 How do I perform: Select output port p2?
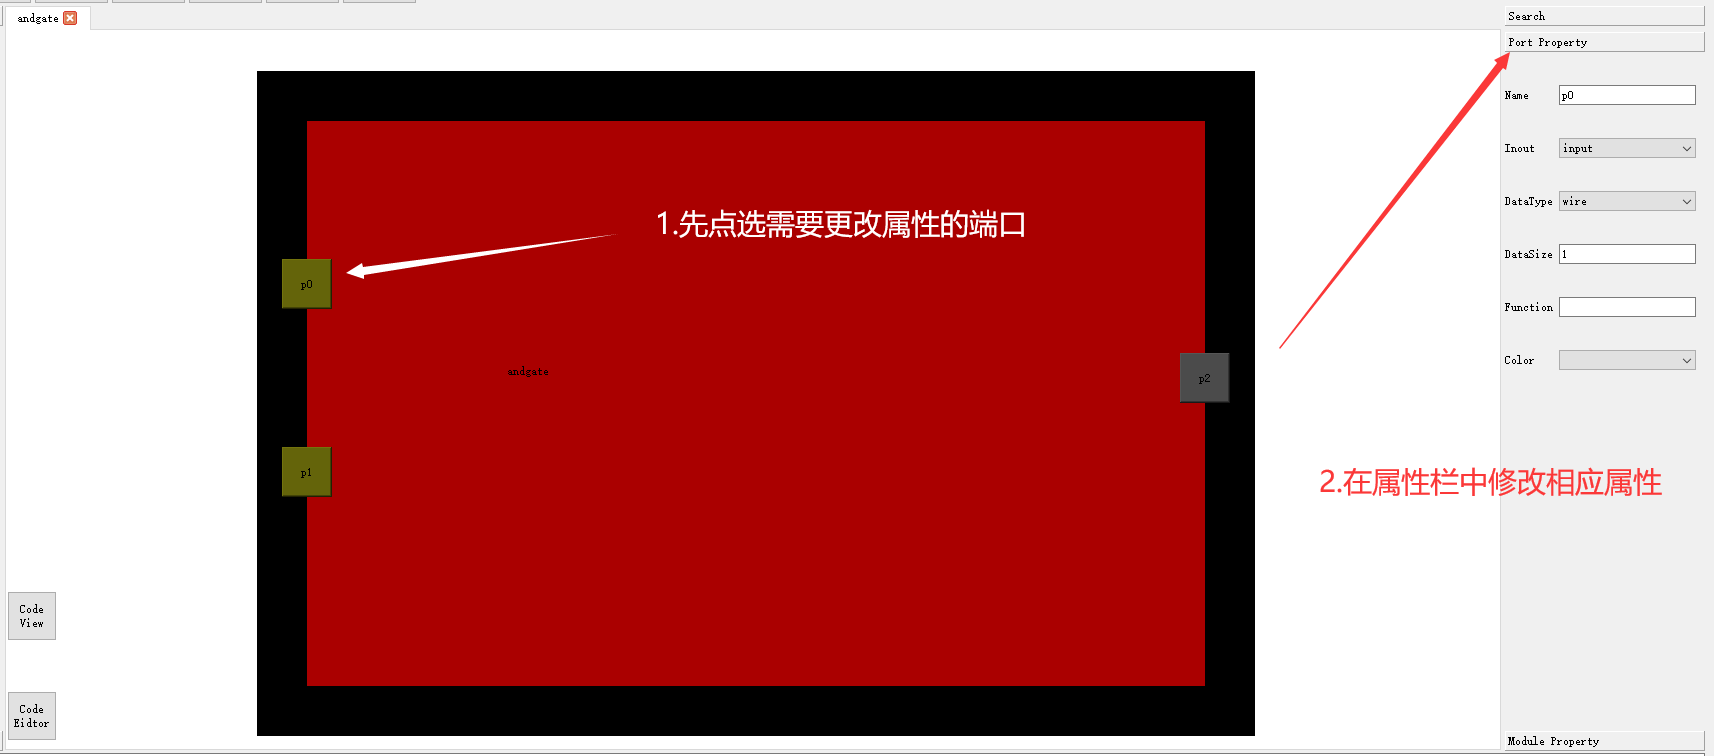pyautogui.click(x=1204, y=378)
